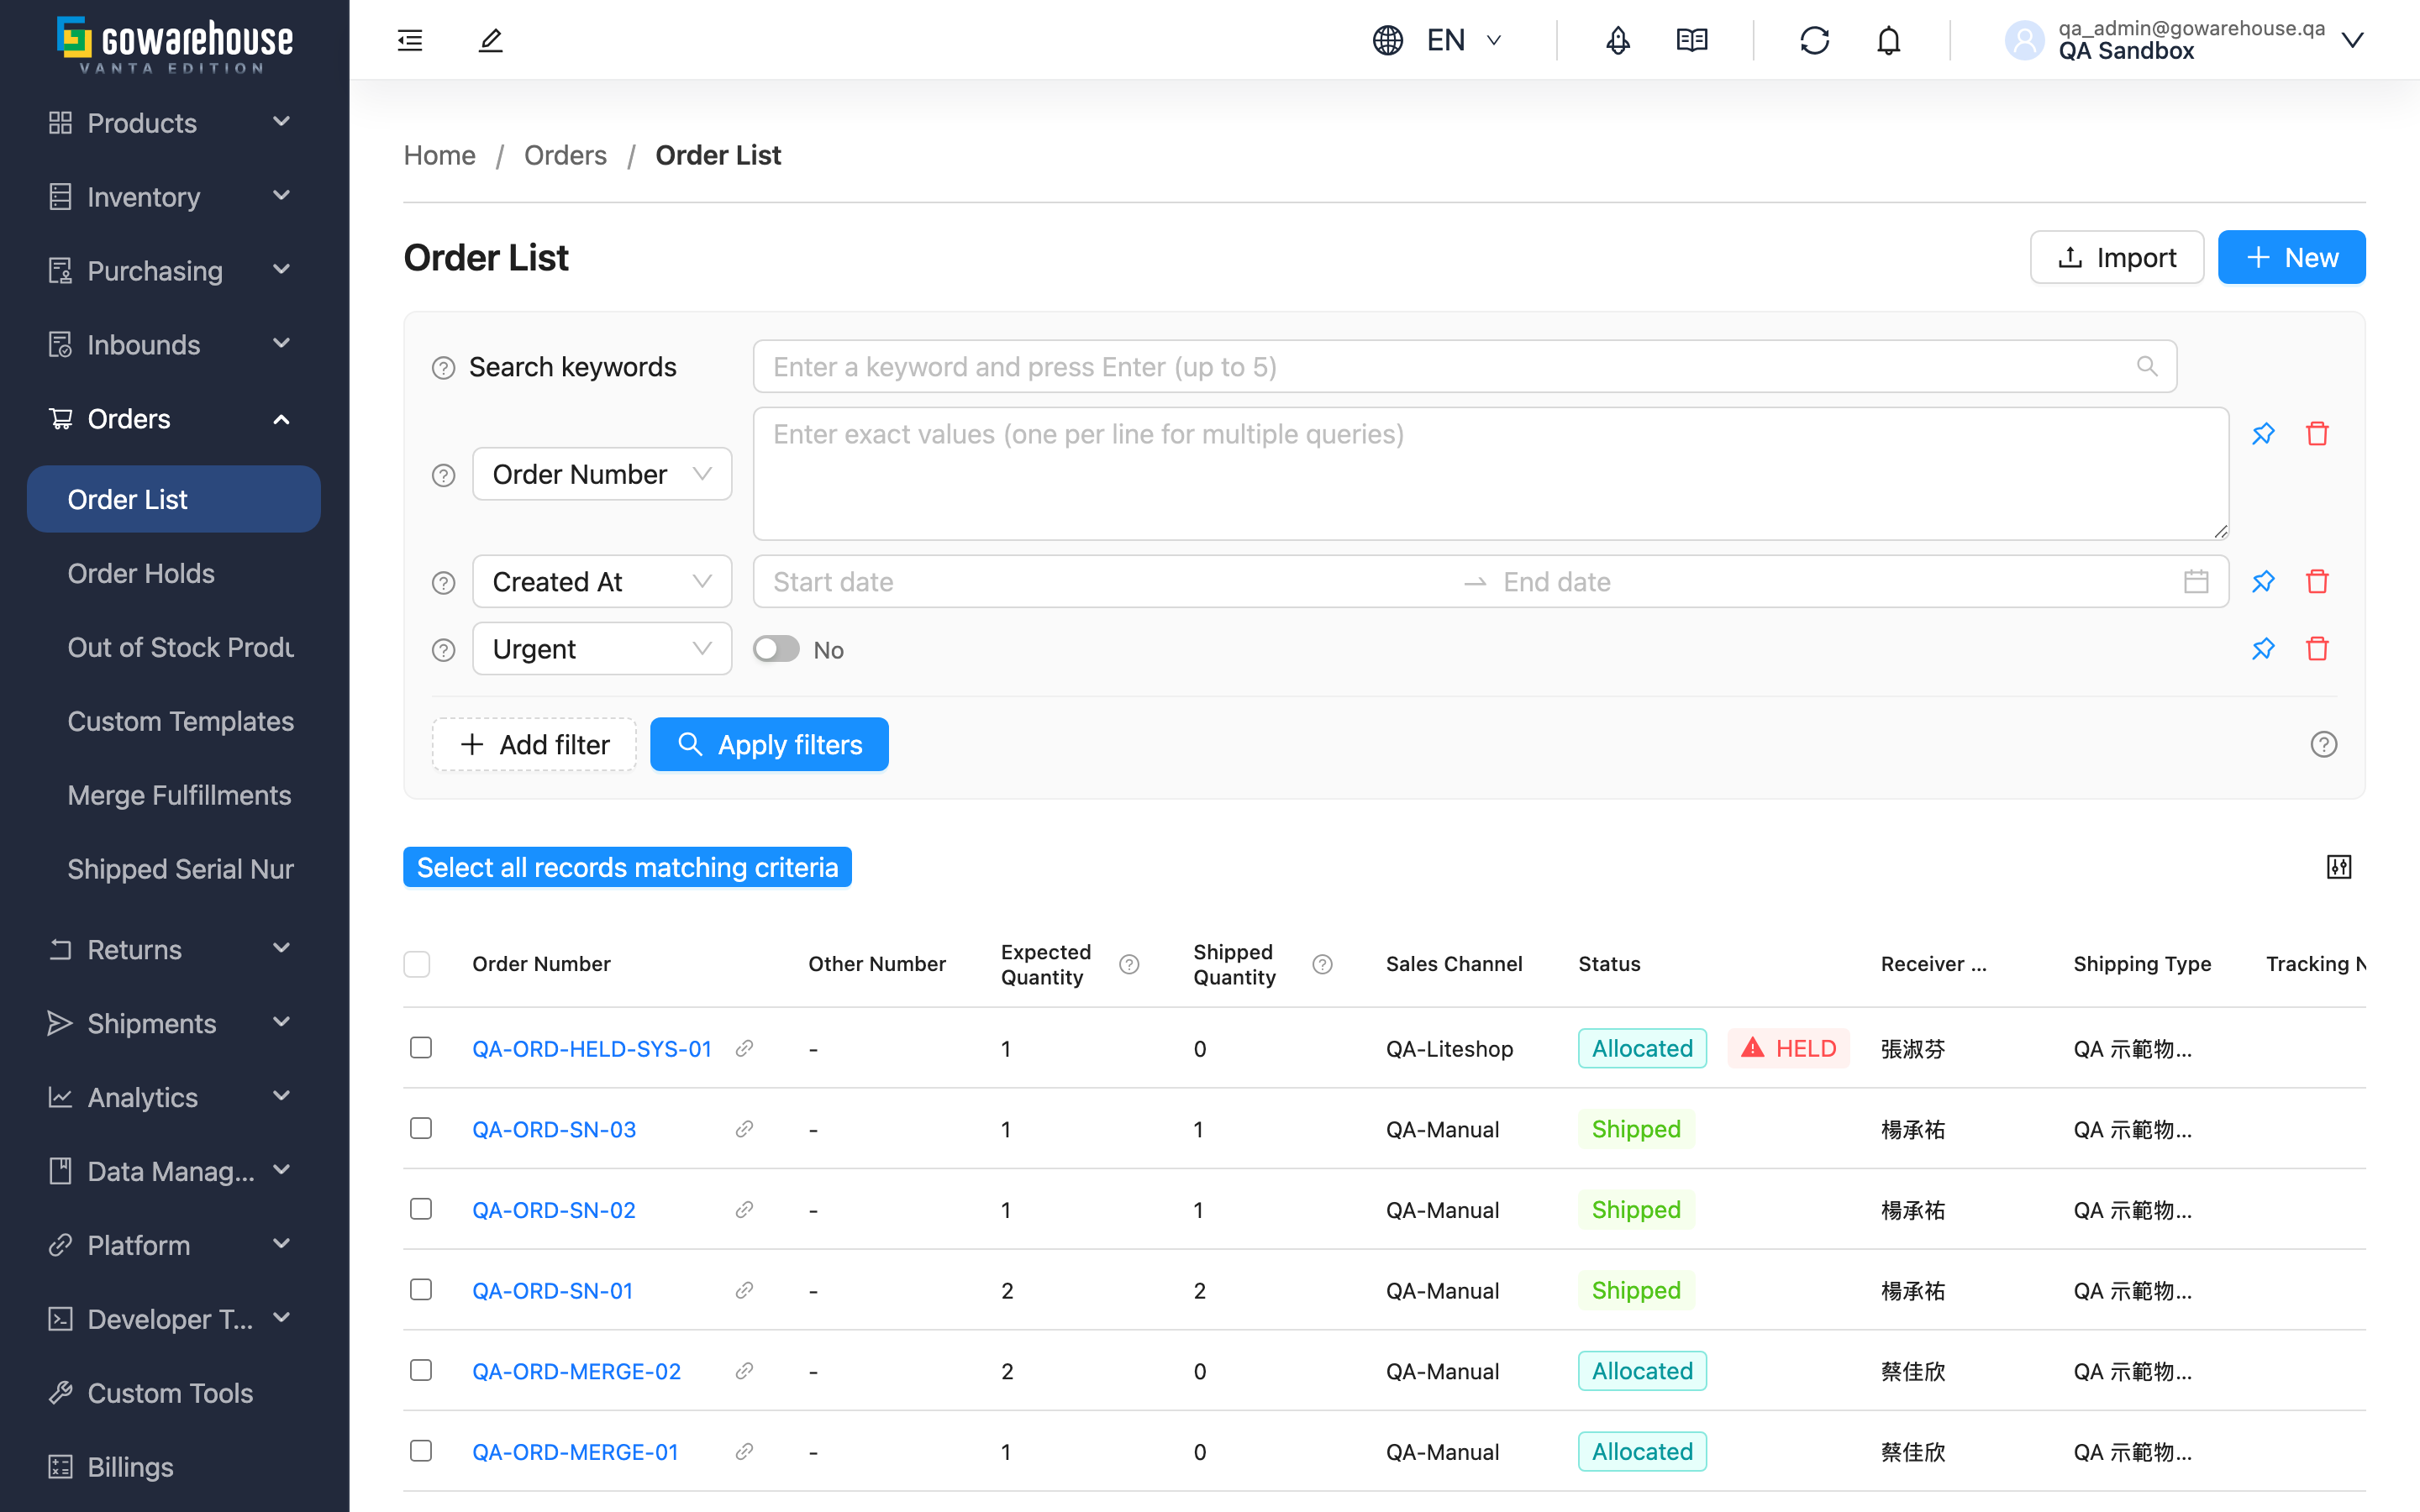
Task: Open table column settings icon
Action: coord(2339,867)
